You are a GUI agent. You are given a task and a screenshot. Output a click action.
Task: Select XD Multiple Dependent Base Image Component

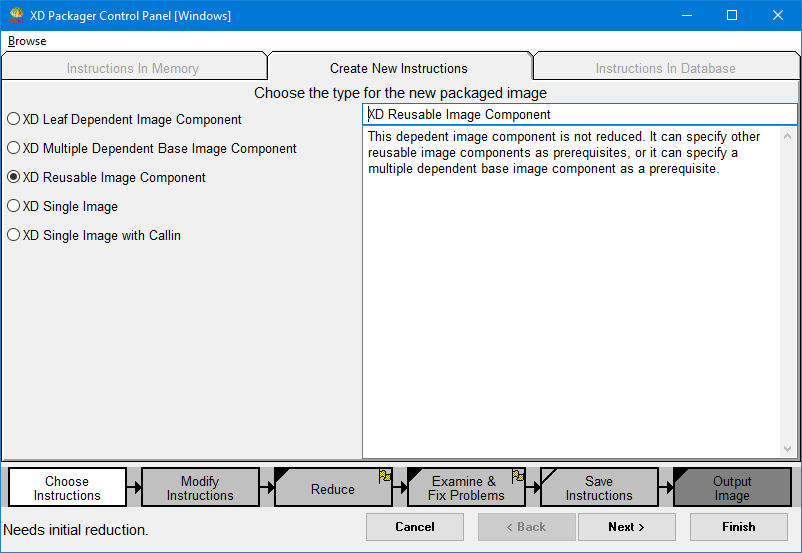[x=13, y=148]
